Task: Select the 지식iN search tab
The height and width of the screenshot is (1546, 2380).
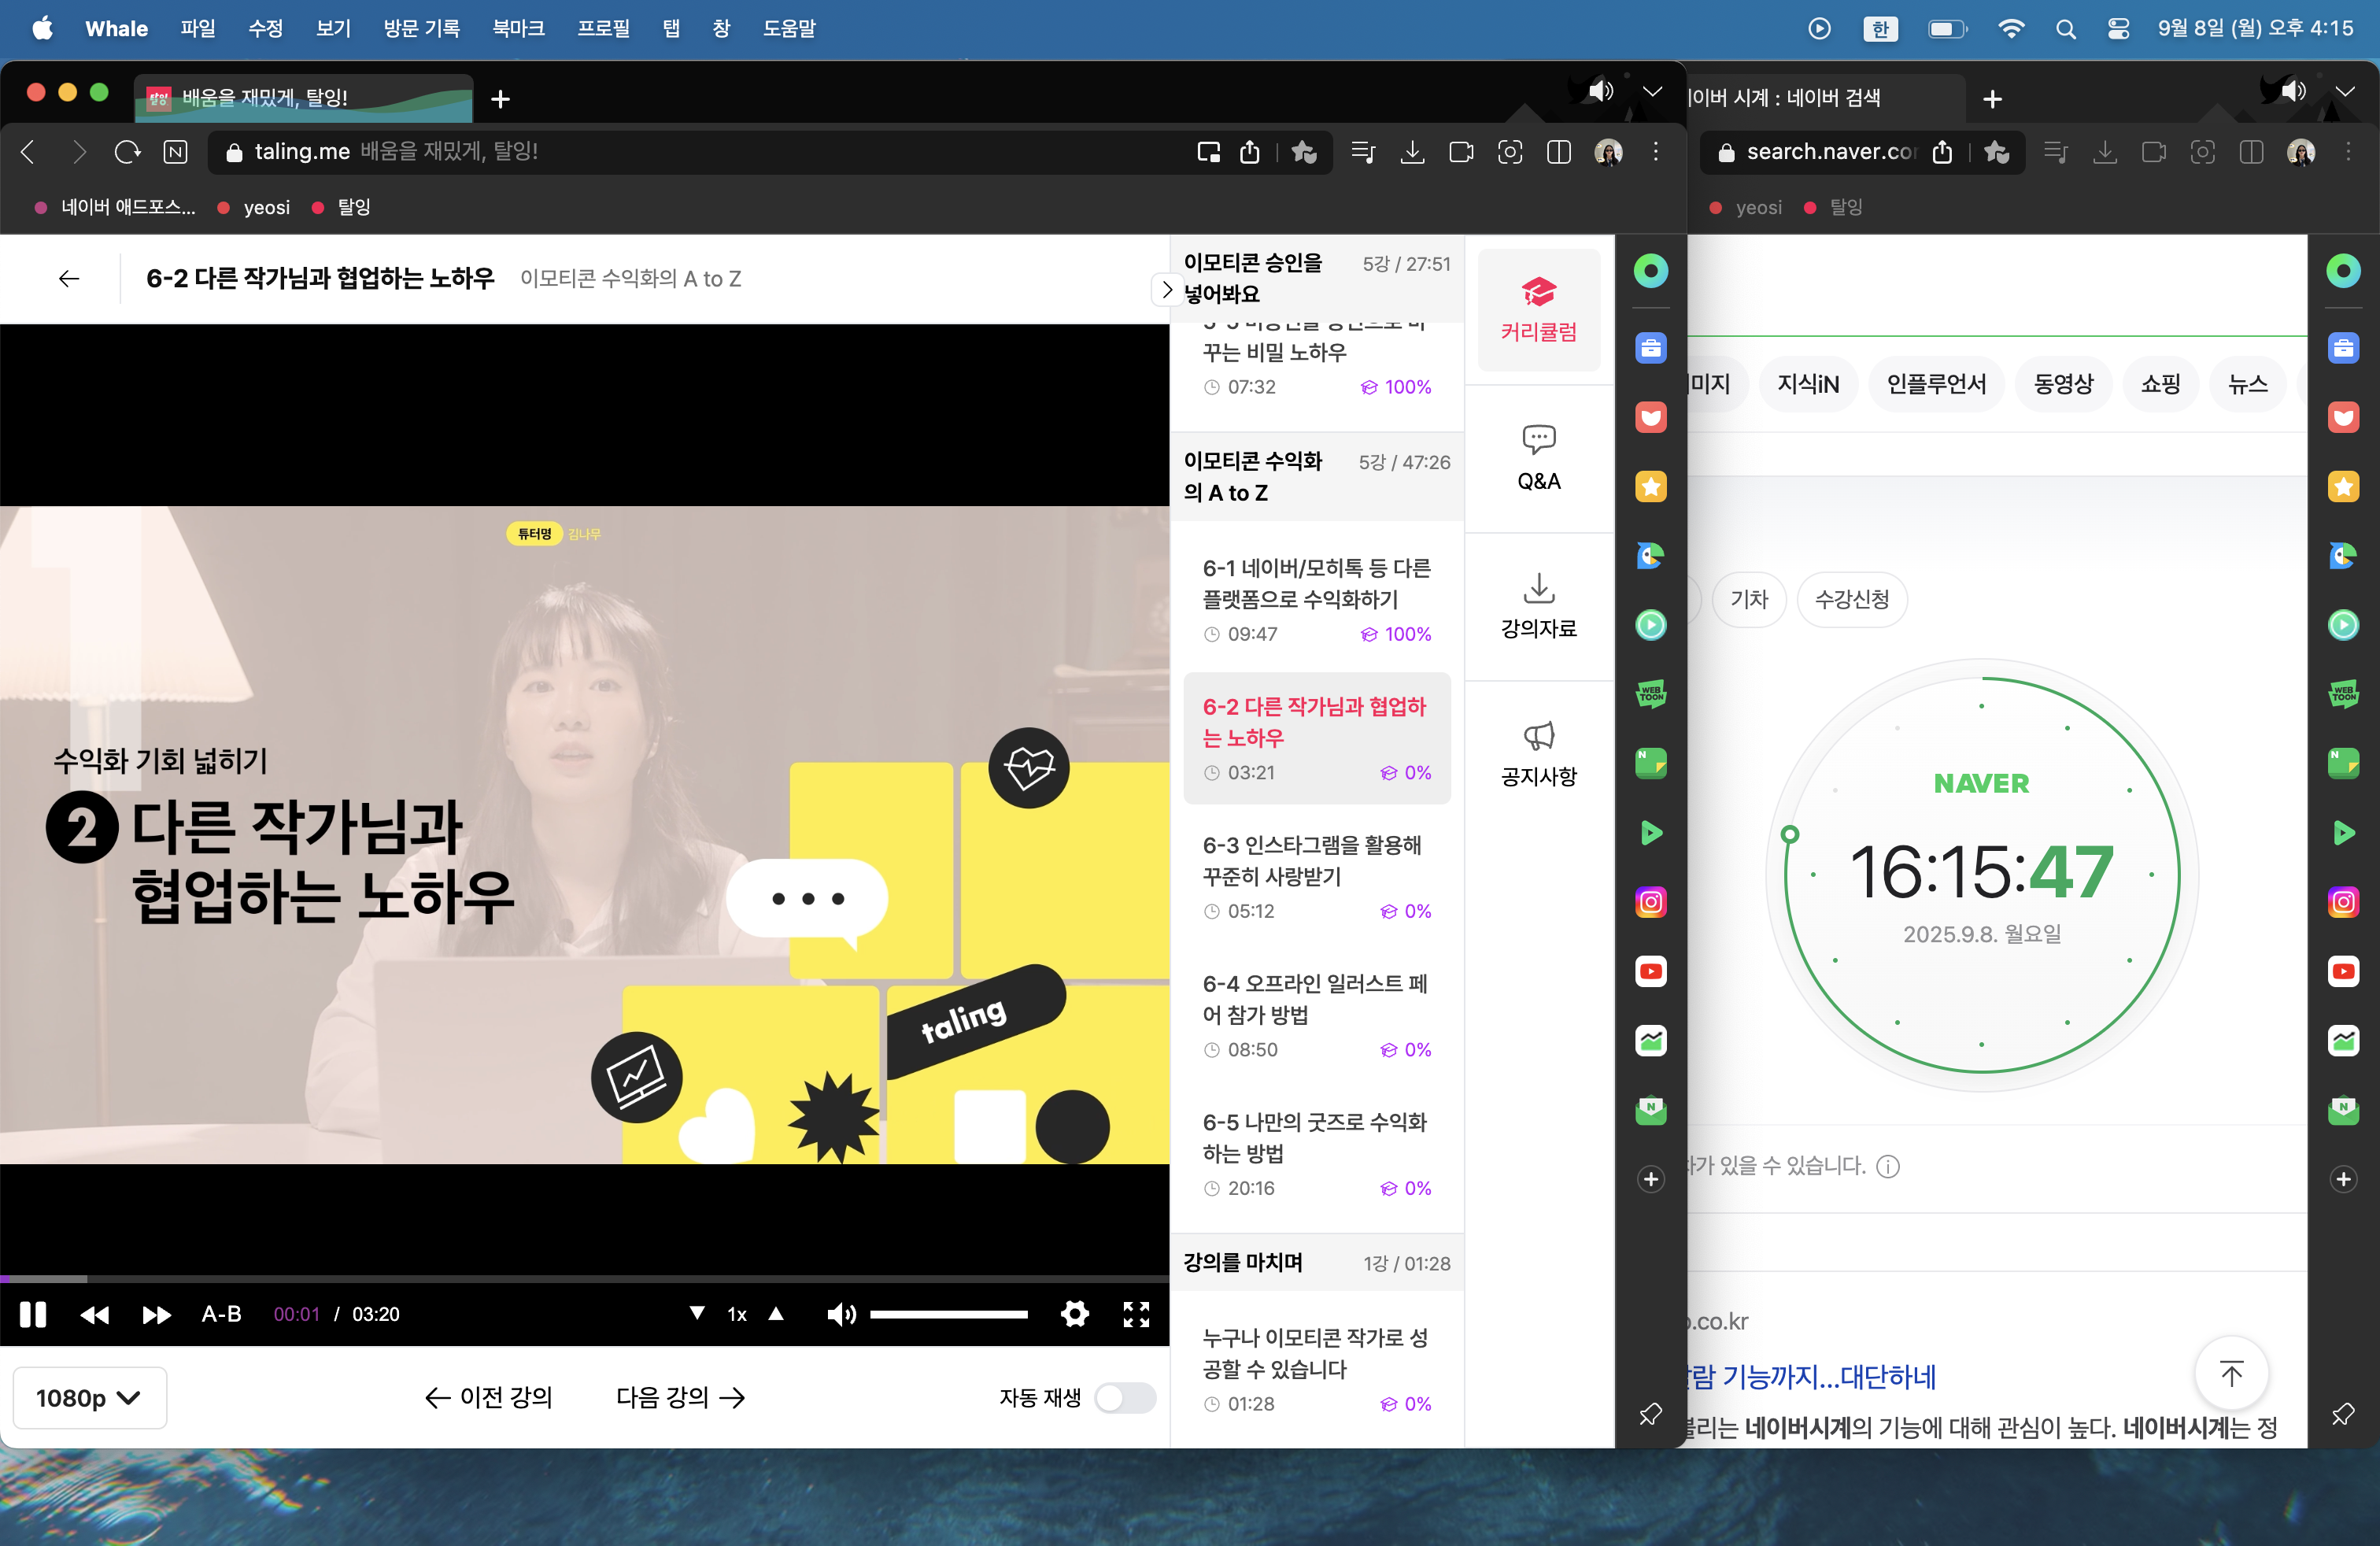Action: pos(1807,384)
